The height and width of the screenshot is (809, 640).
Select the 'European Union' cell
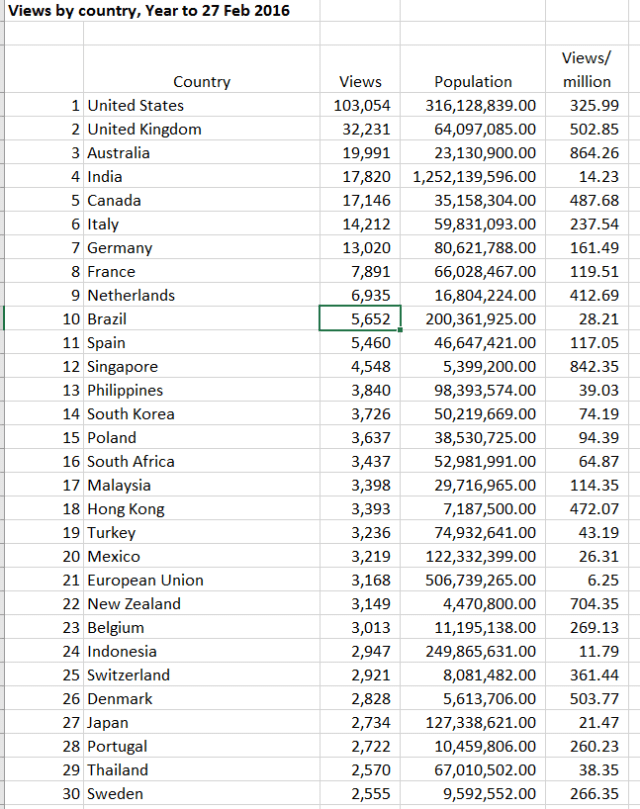(x=145, y=580)
